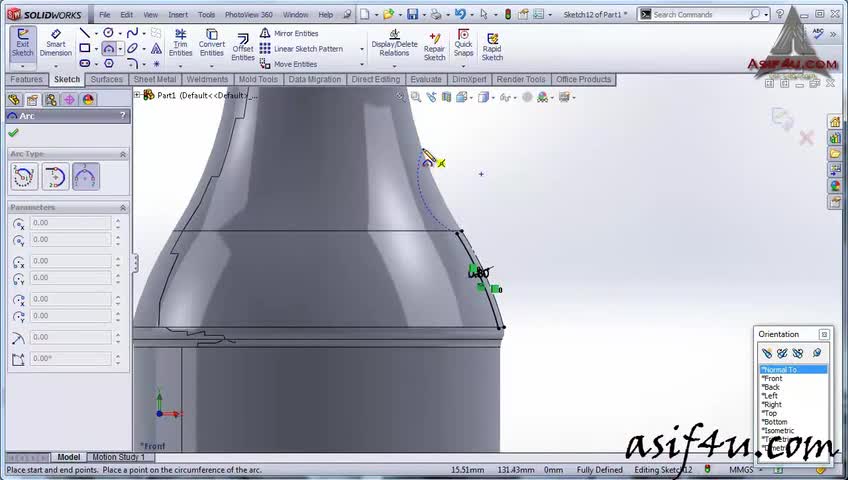
Task: Select the Point sketch tool
Action: (x=156, y=64)
